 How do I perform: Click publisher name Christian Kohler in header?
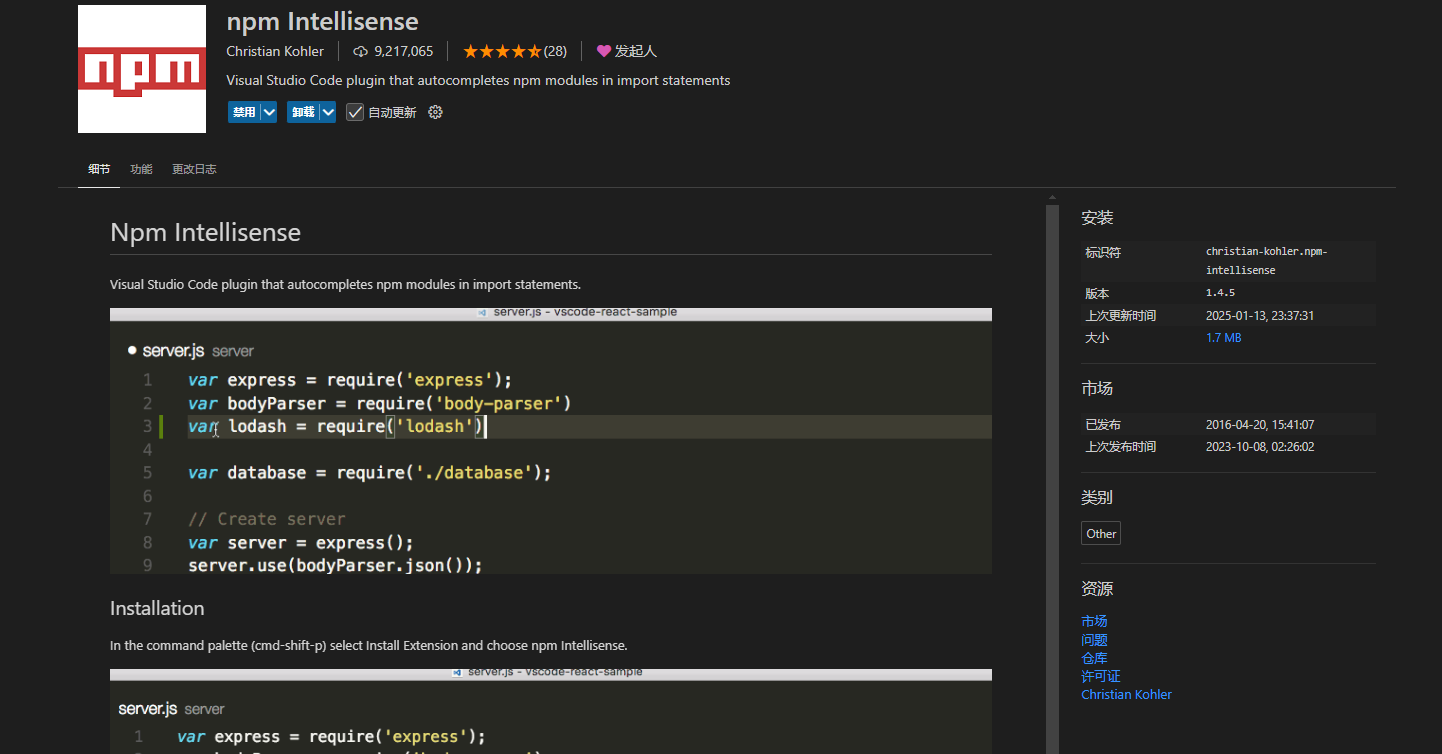pos(275,51)
